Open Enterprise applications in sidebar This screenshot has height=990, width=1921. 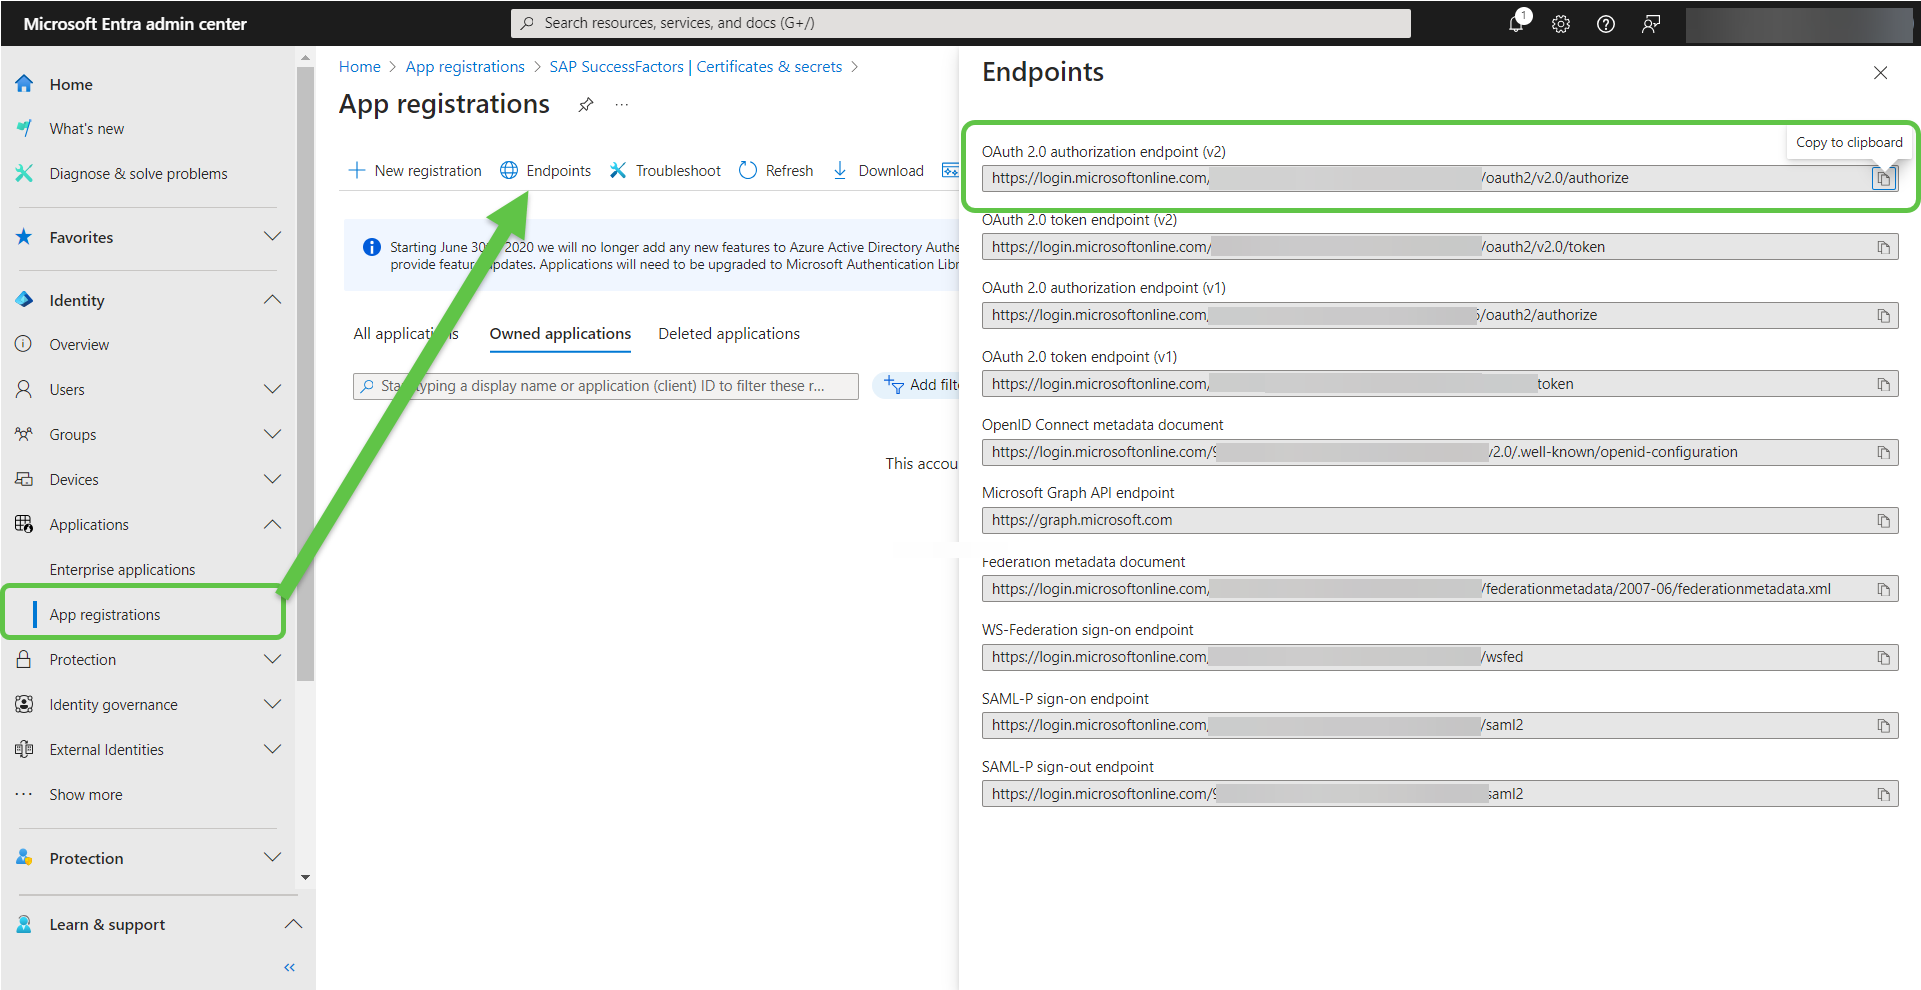[122, 570]
